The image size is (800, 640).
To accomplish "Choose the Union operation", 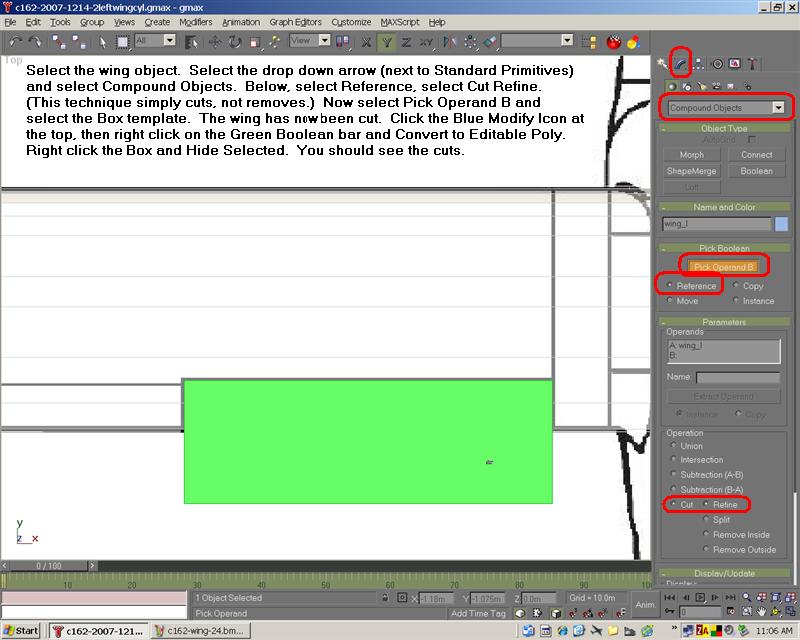I will point(686,446).
